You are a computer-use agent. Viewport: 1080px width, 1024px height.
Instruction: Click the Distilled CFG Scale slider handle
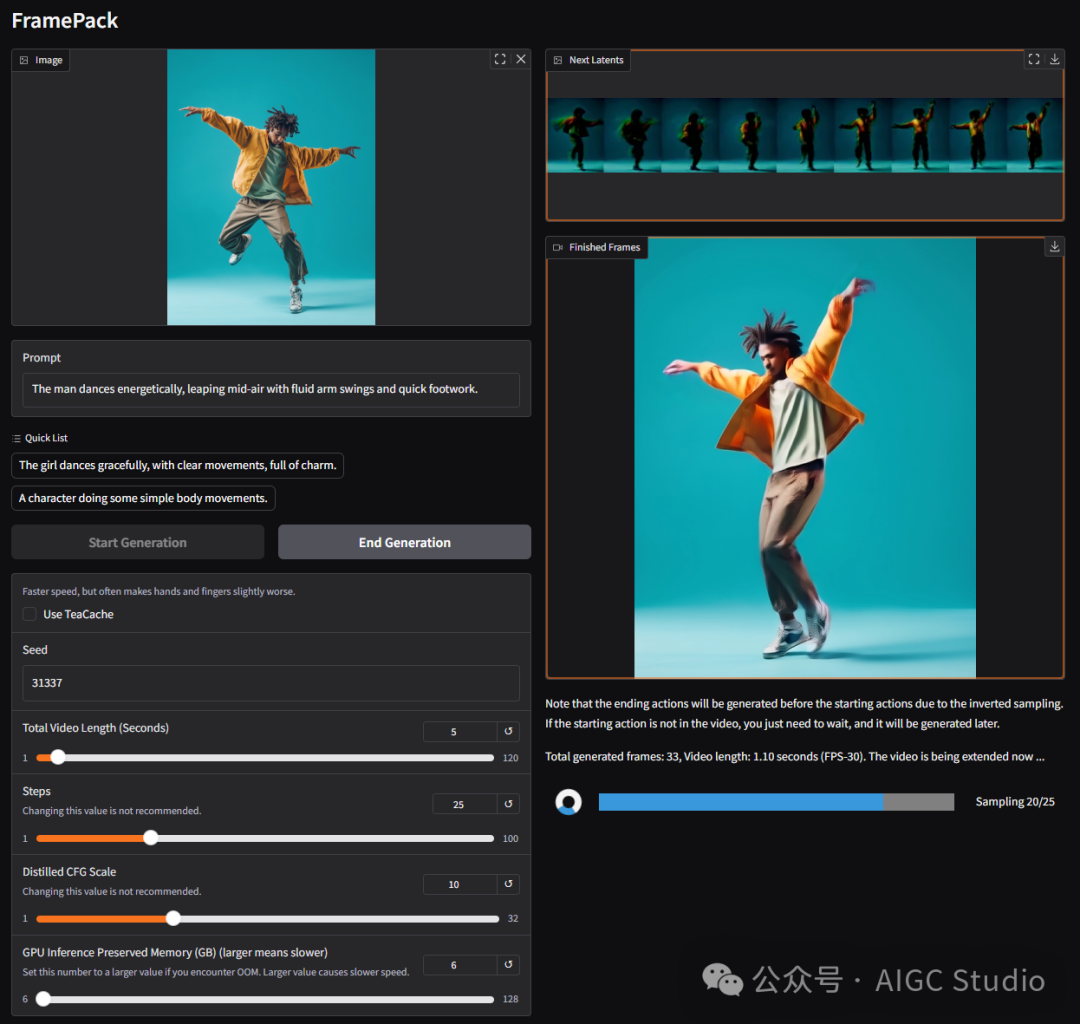[173, 918]
